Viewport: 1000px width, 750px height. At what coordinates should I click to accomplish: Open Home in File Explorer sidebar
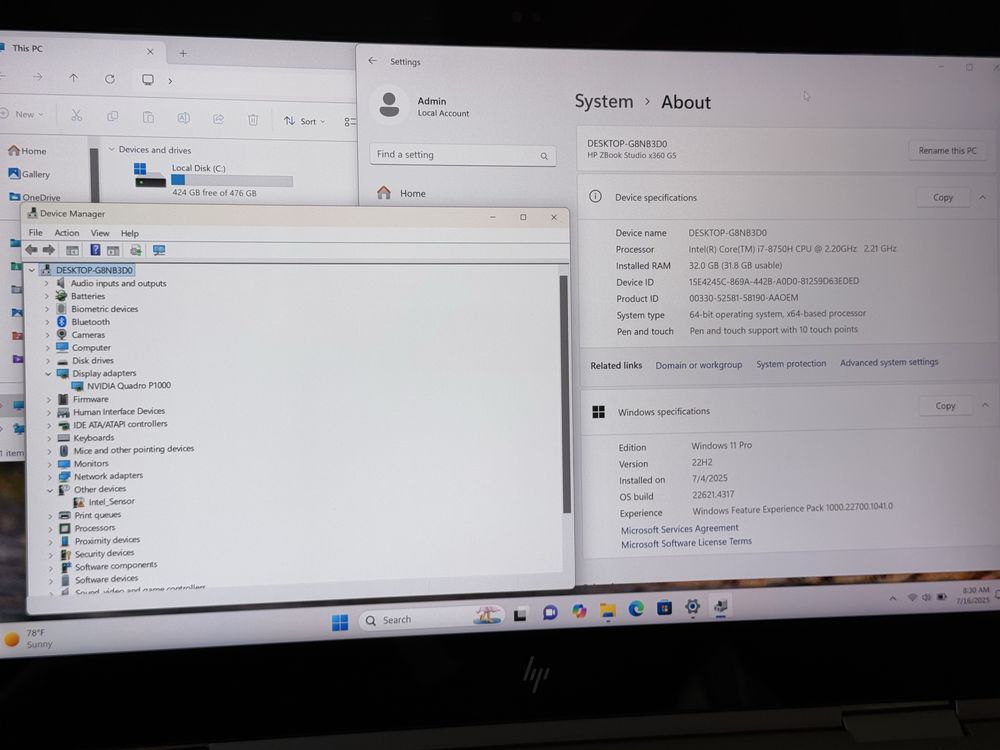coord(27,151)
